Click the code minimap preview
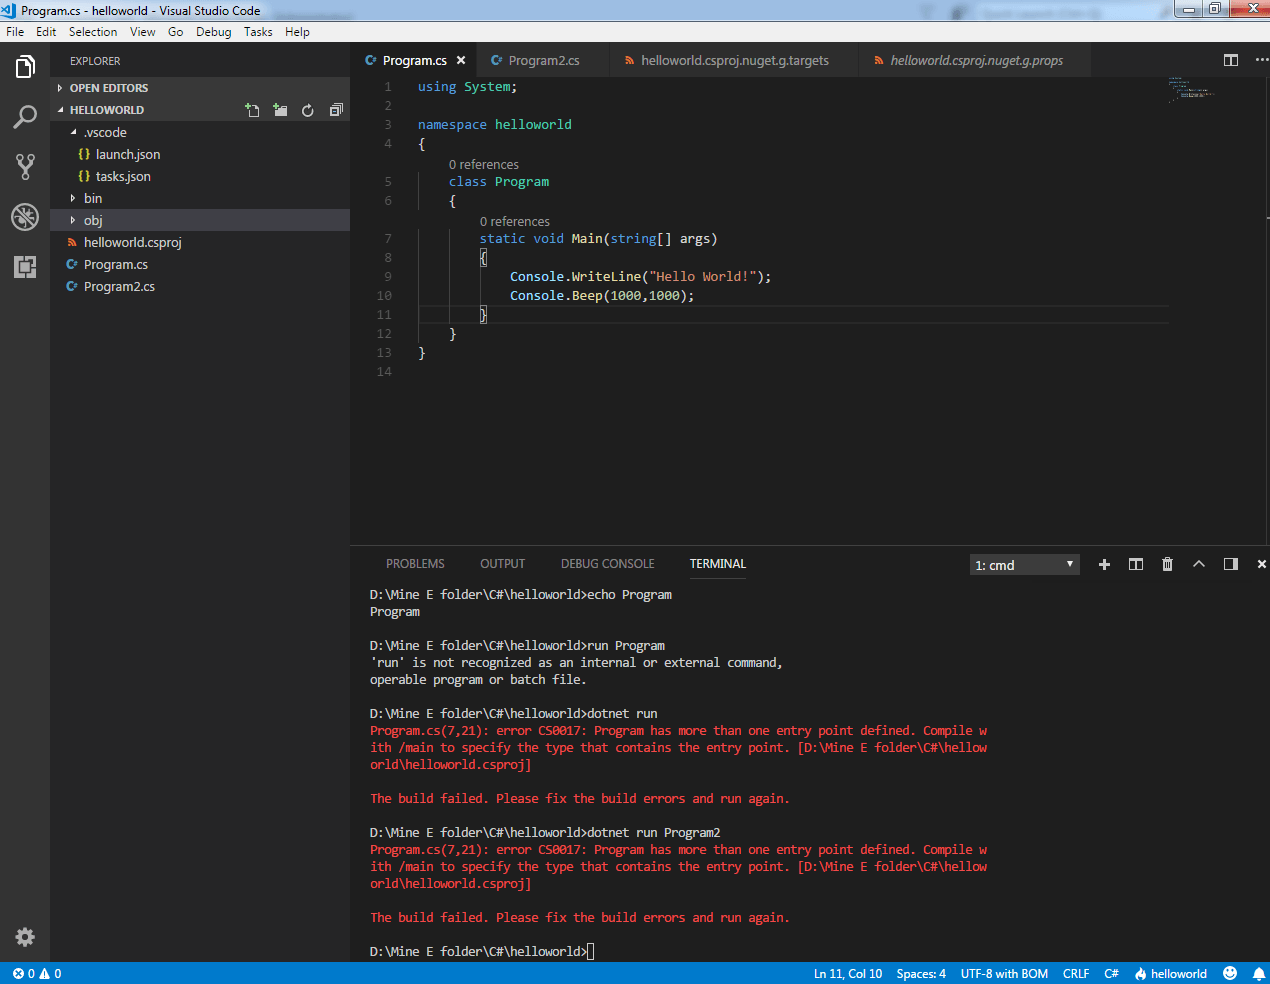1270x984 pixels. (1190, 90)
